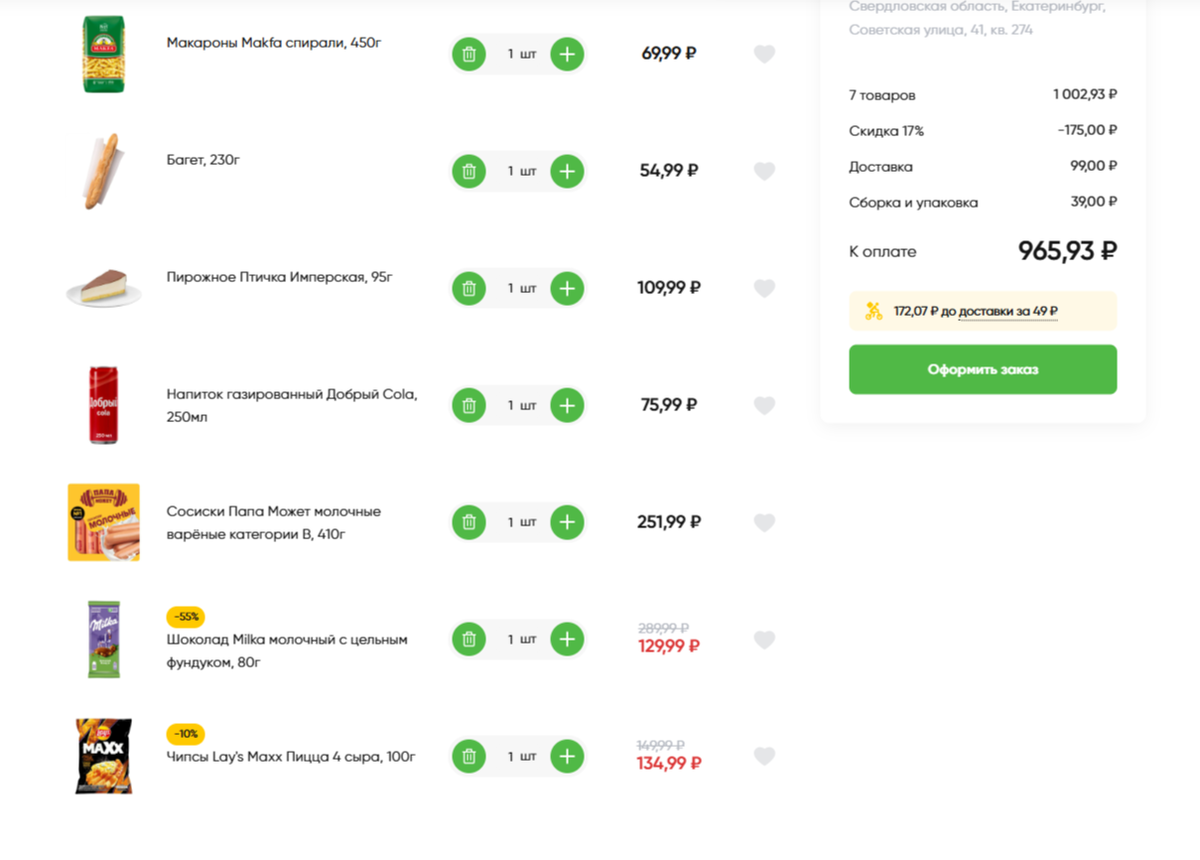
Task: Click the Добрый Cola product name
Action: pyautogui.click(x=291, y=394)
